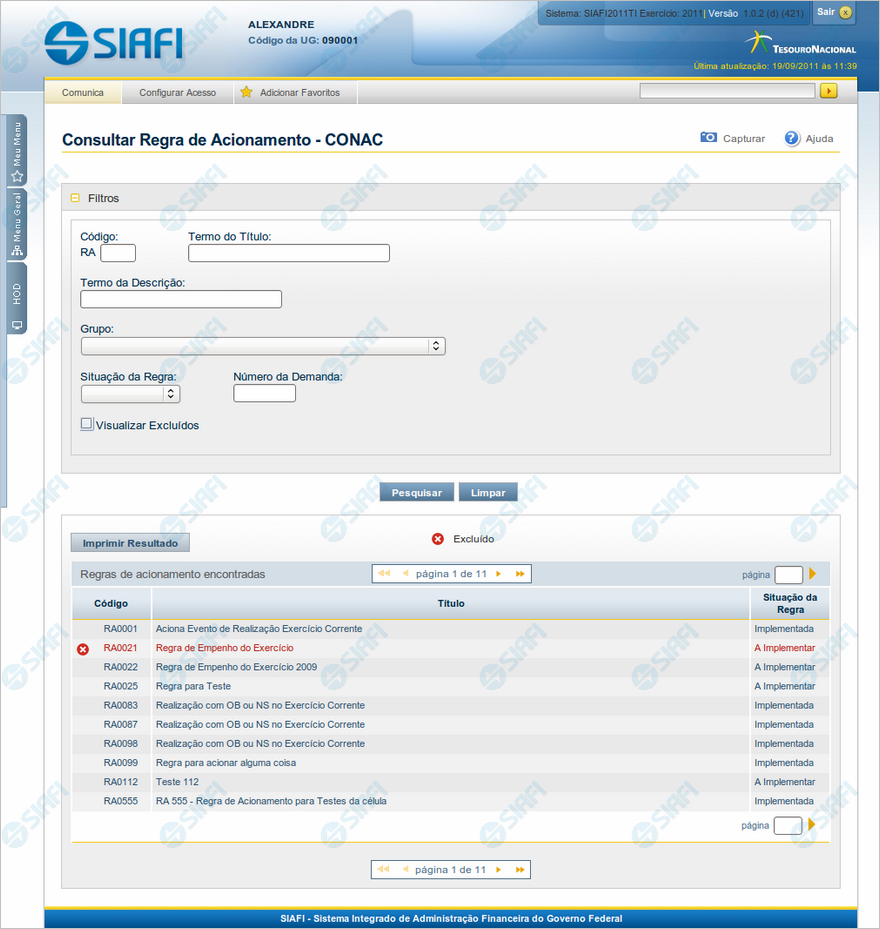The width and height of the screenshot is (880, 929).
Task: Click the Termo do Título input field
Action: point(289,253)
